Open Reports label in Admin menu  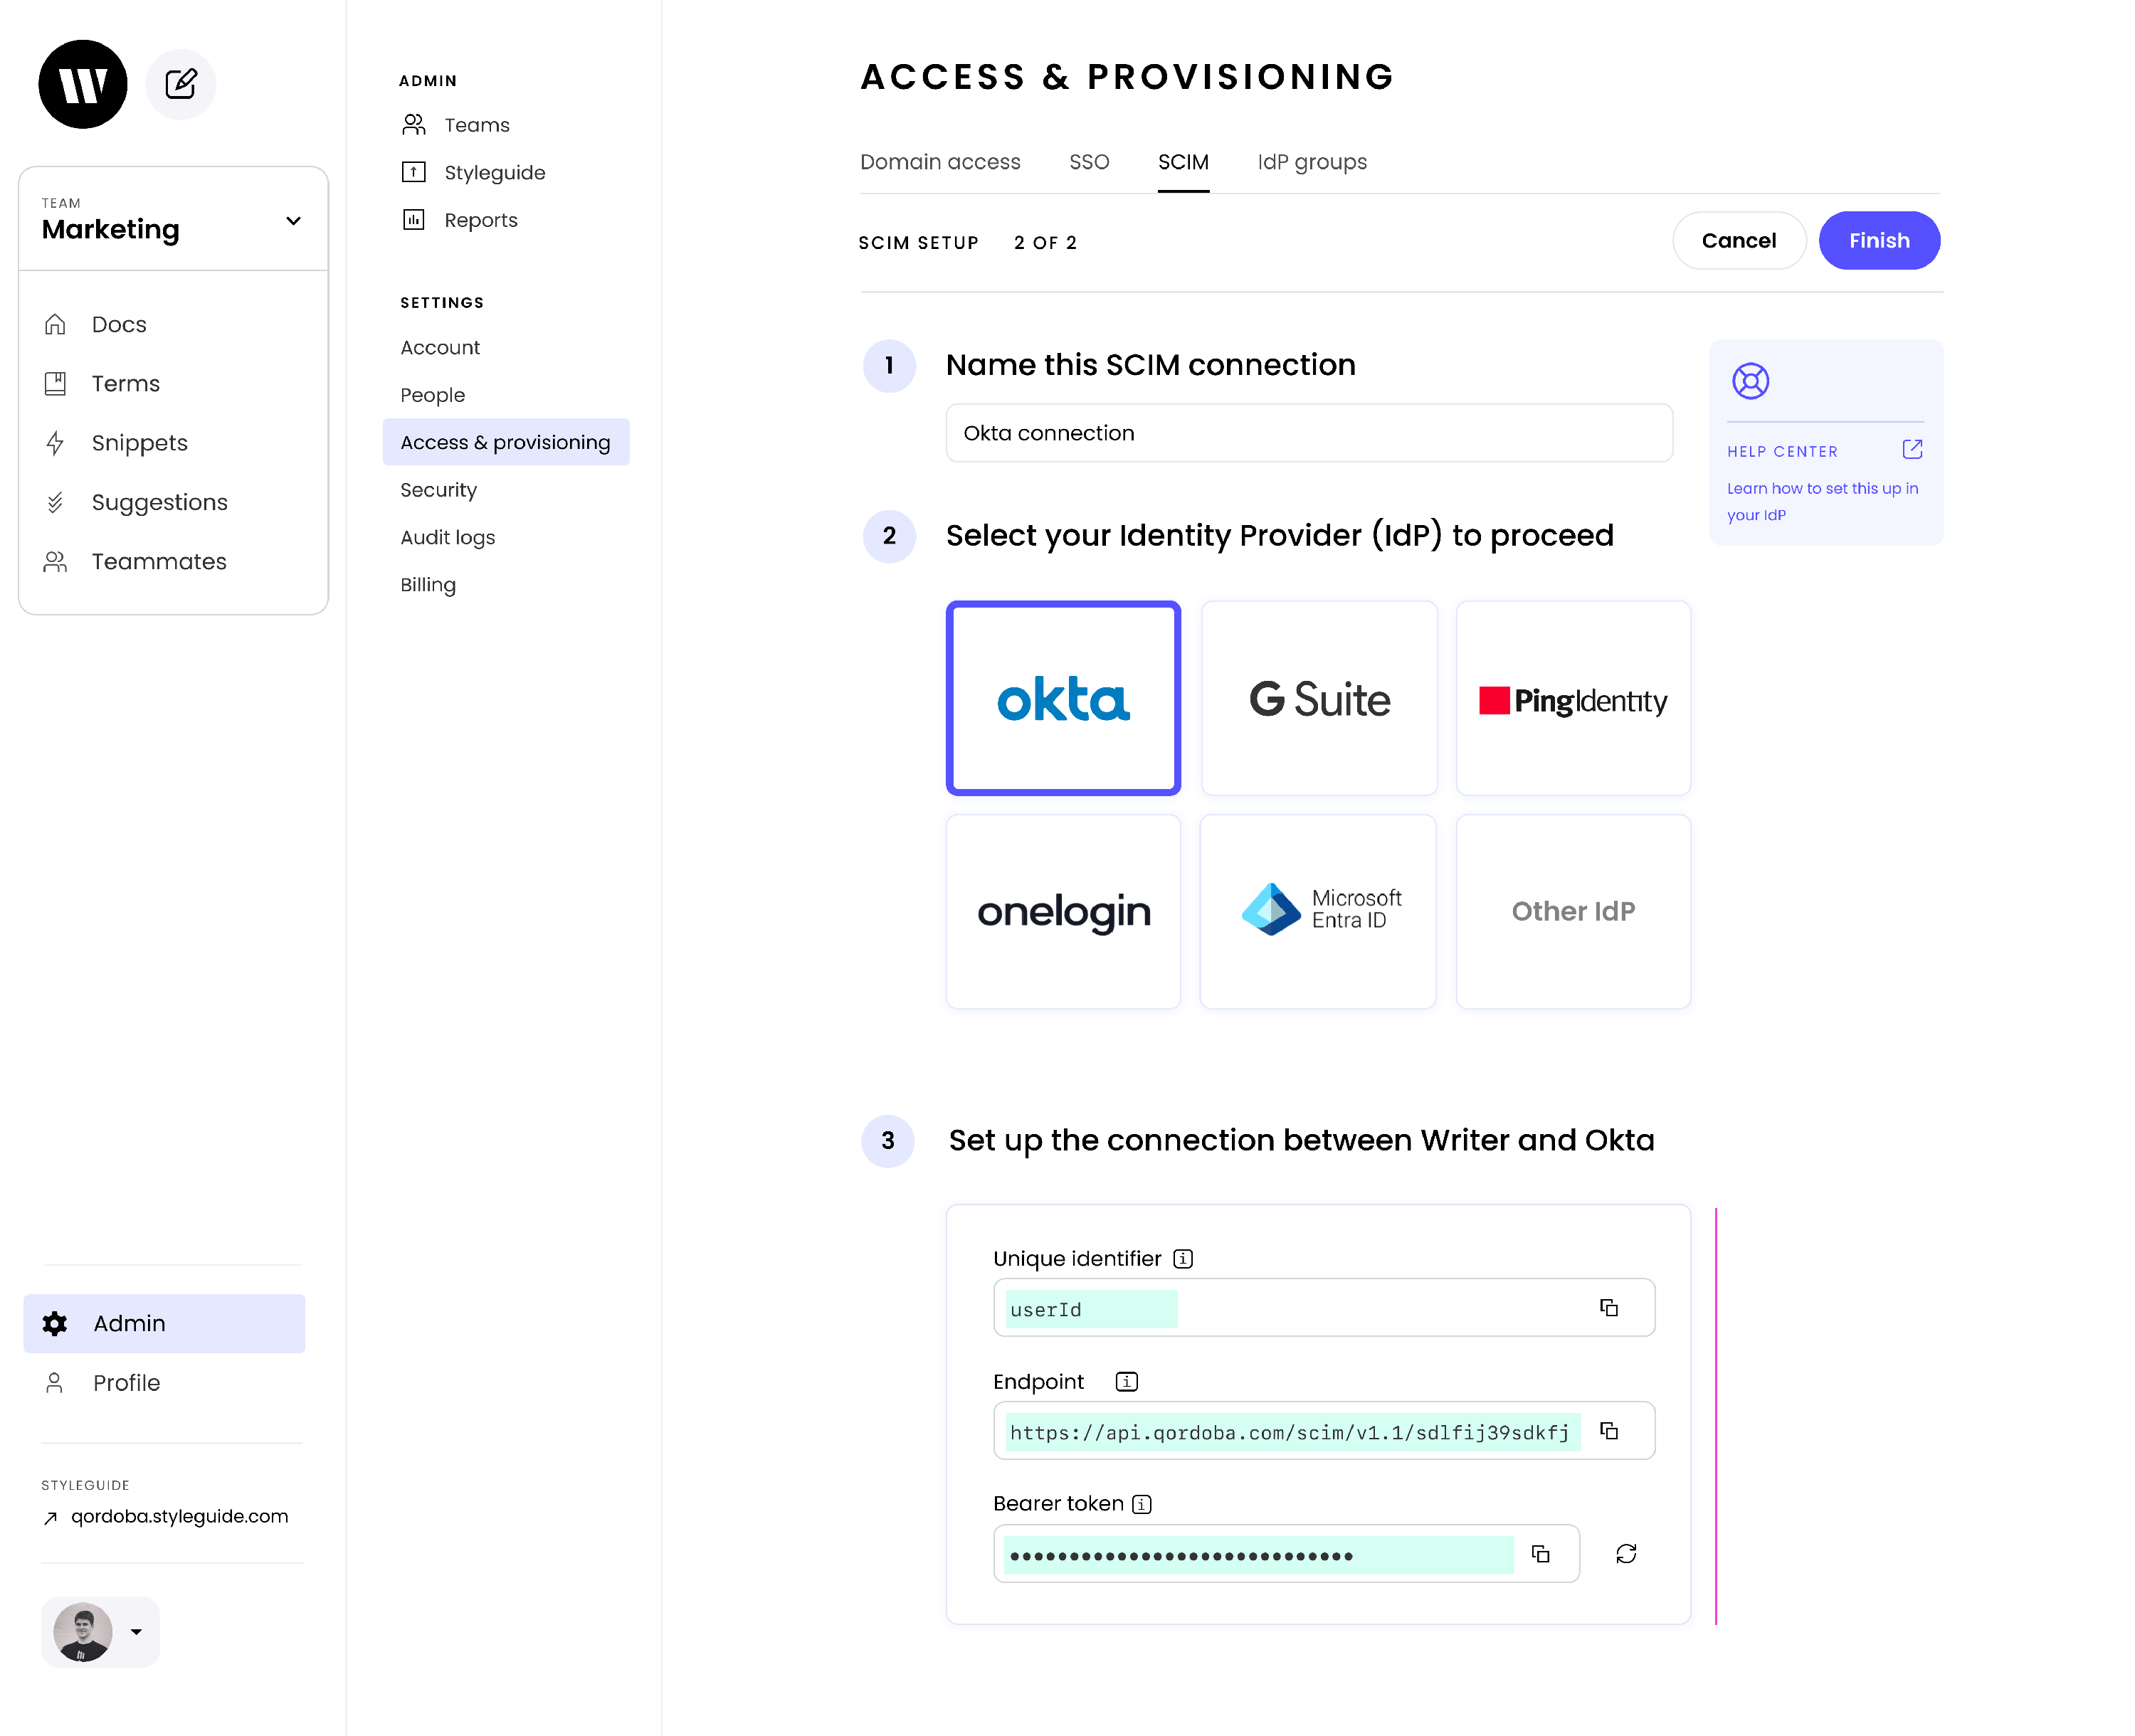481,219
